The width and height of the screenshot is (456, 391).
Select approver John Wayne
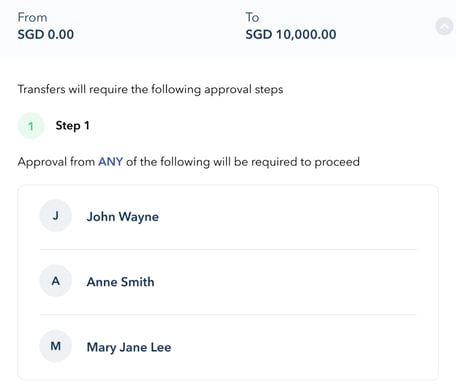click(123, 217)
